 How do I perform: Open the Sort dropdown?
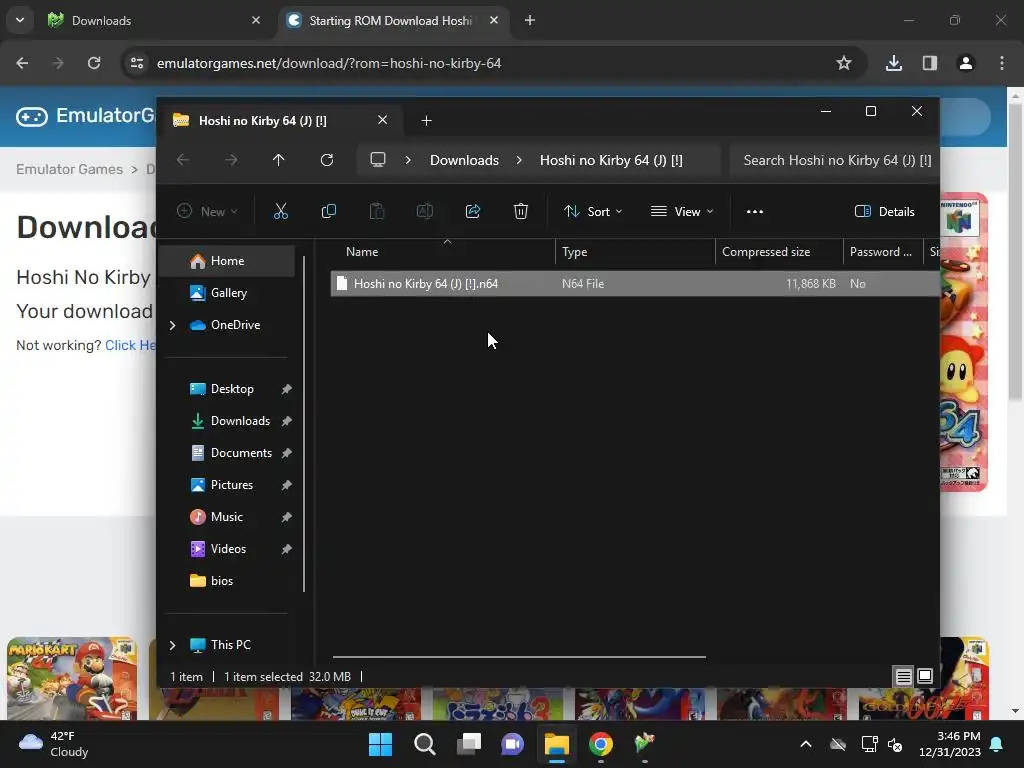click(593, 211)
